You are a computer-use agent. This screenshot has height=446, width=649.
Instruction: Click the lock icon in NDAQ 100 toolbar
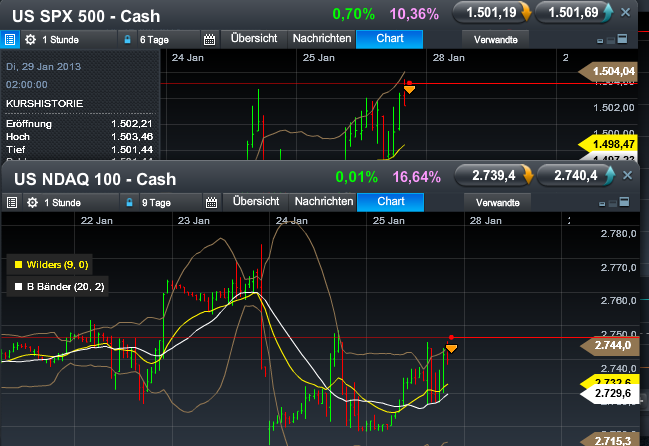tap(129, 203)
